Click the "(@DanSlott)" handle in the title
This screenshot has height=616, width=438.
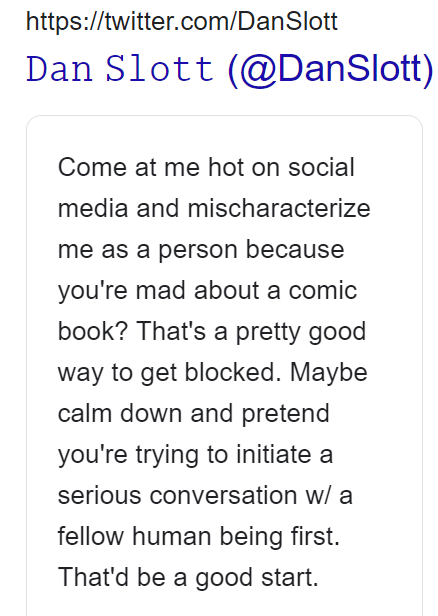(330, 70)
